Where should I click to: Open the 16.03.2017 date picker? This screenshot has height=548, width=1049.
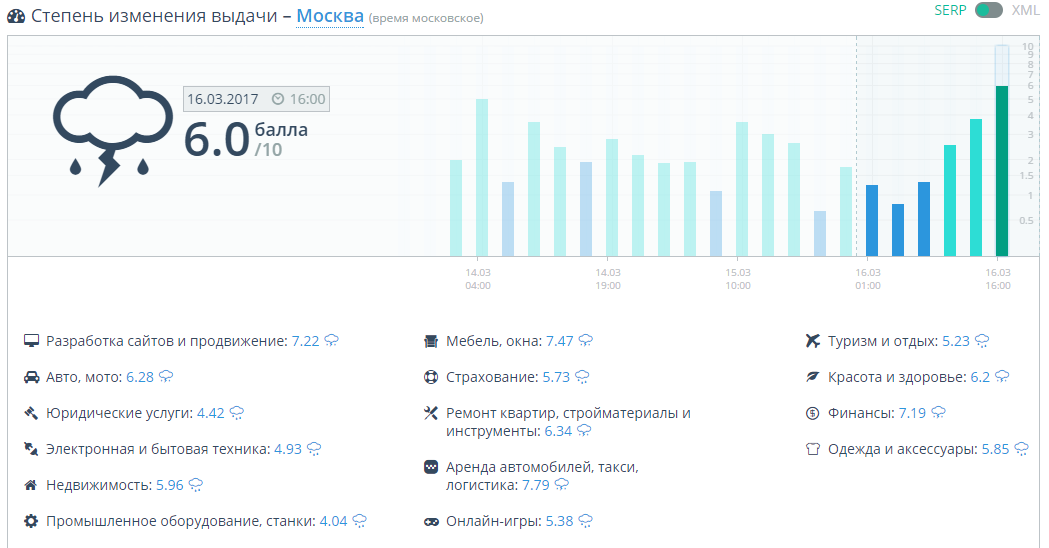click(x=223, y=99)
